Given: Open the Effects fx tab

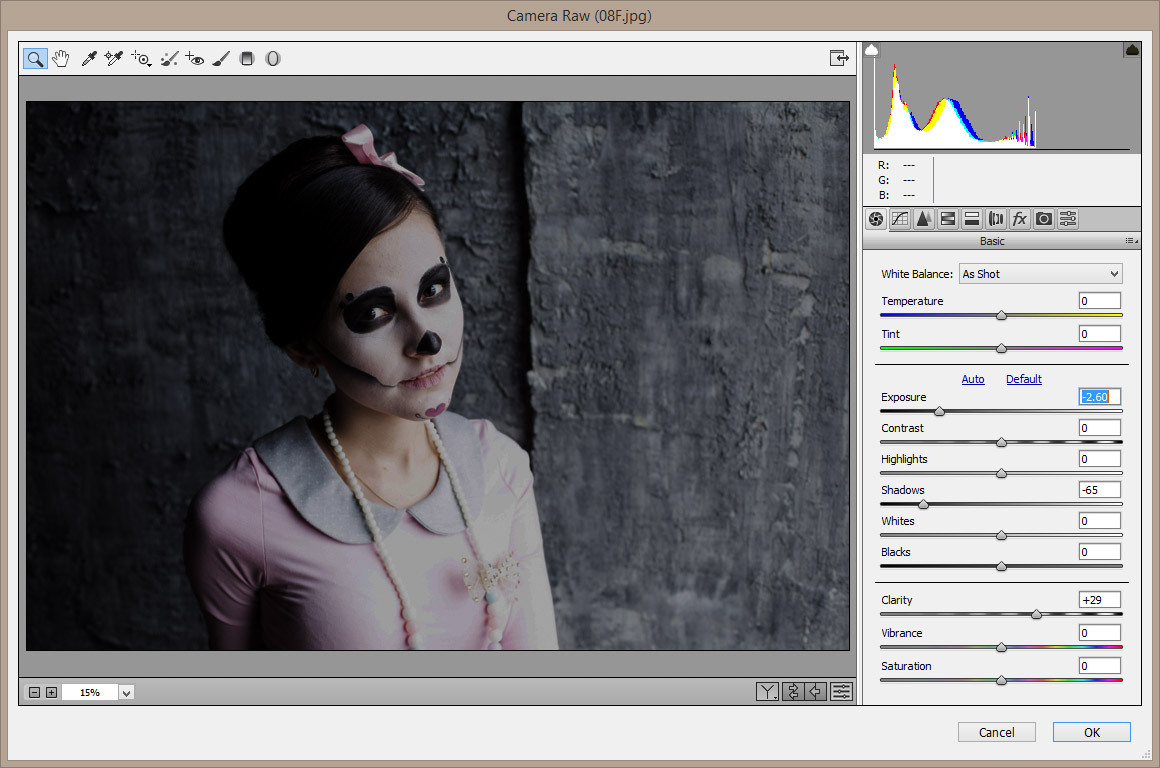Looking at the screenshot, I should tap(1020, 219).
